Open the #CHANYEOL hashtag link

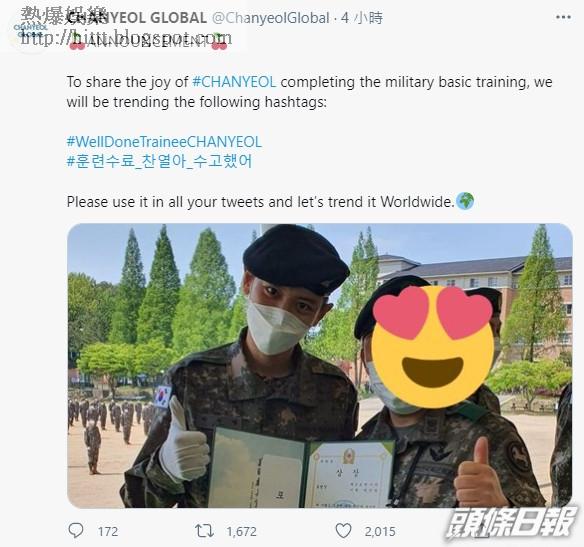[234, 82]
